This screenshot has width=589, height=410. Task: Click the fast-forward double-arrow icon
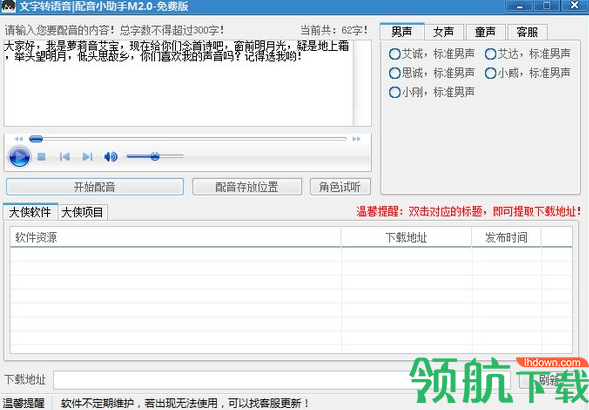356,139
